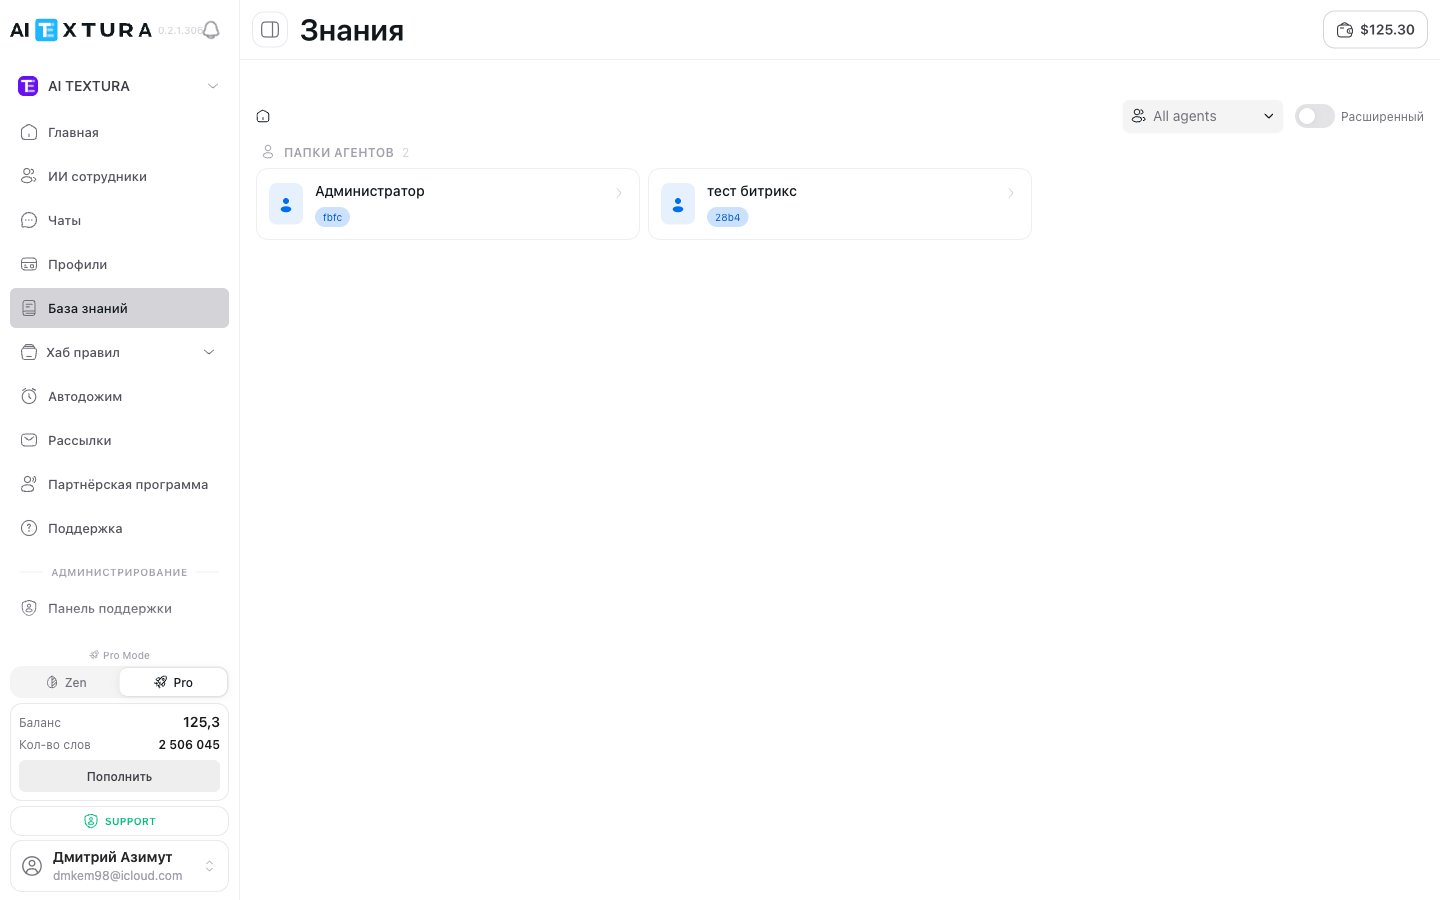Click the Поддержка question mark icon
This screenshot has height=900, width=1440.
(x=29, y=528)
